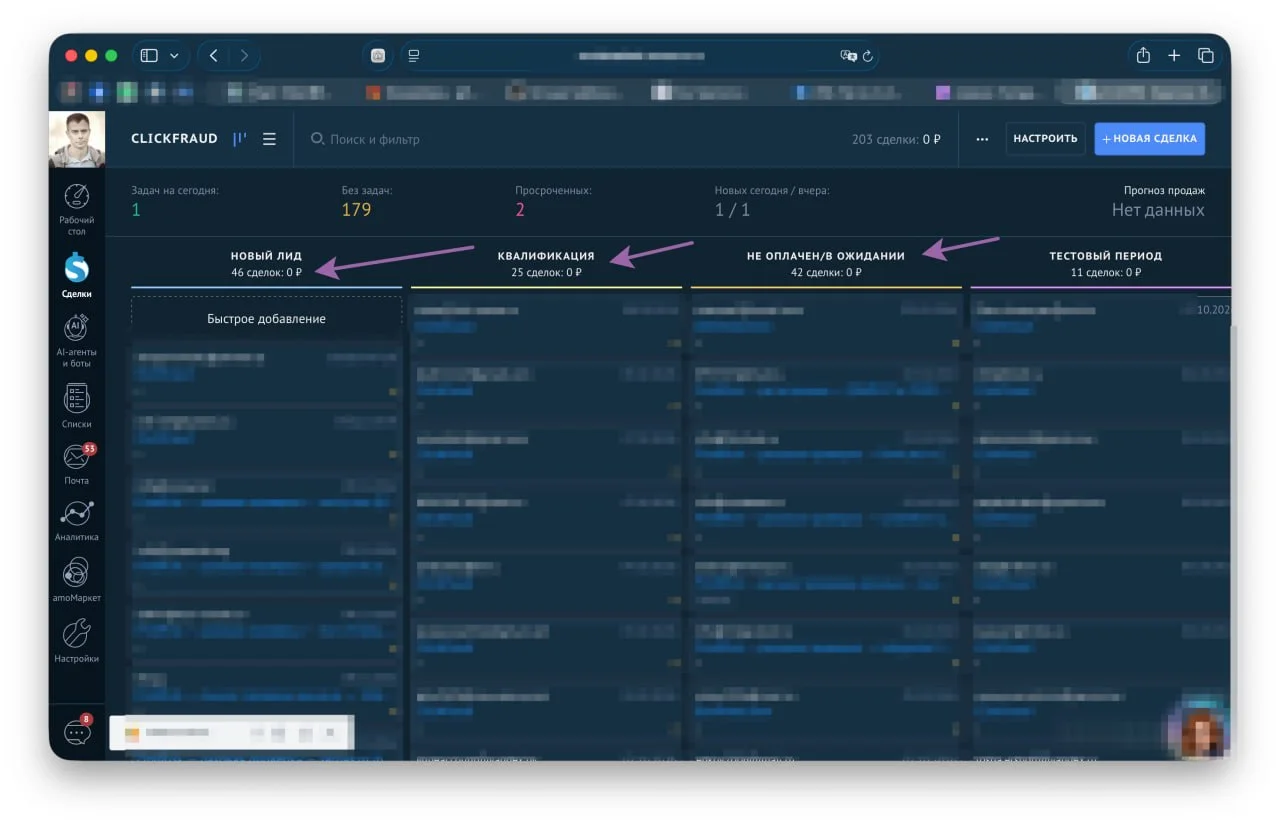
Task: Open a new Safari tab with plus
Action: (1175, 56)
